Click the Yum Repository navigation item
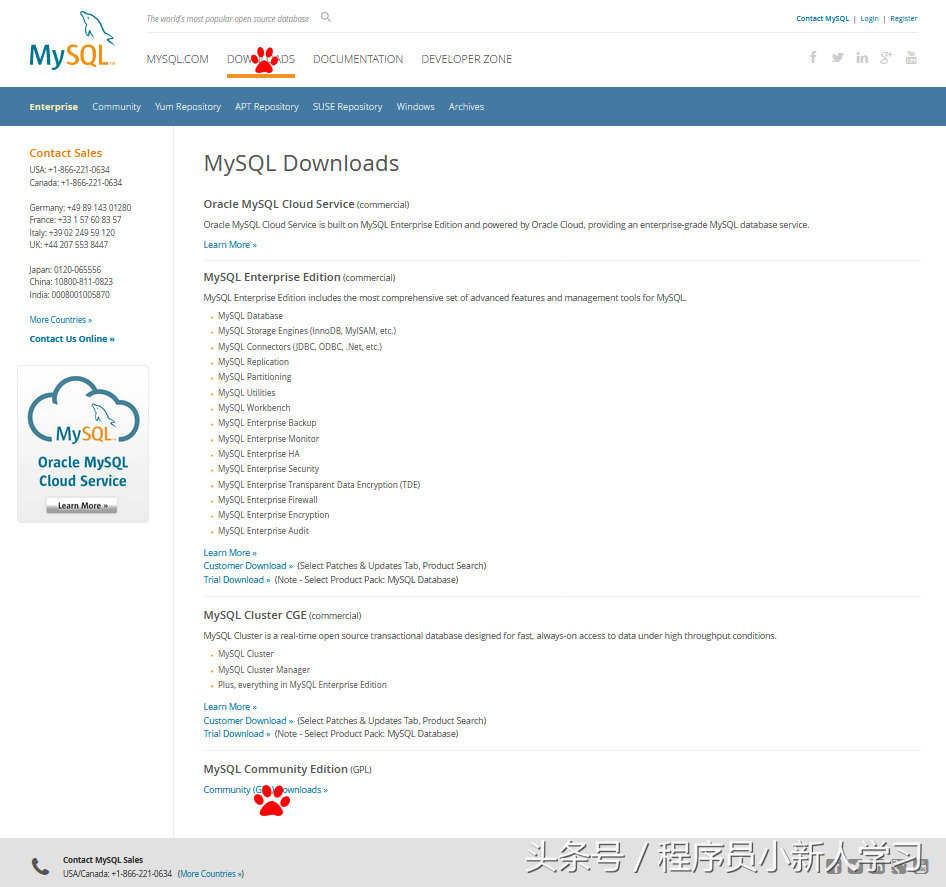 click(187, 106)
